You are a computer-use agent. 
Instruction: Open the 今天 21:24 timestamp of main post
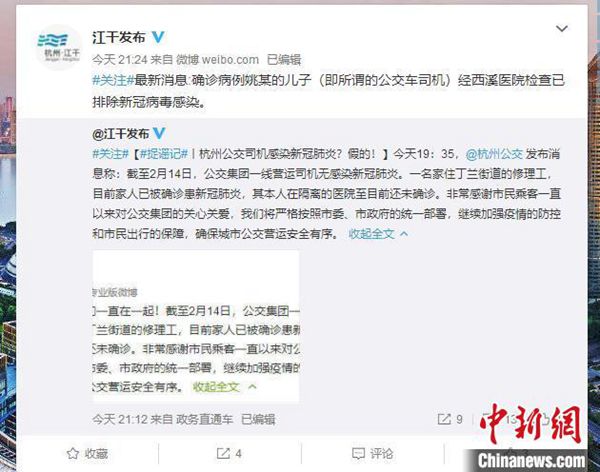(x=120, y=60)
